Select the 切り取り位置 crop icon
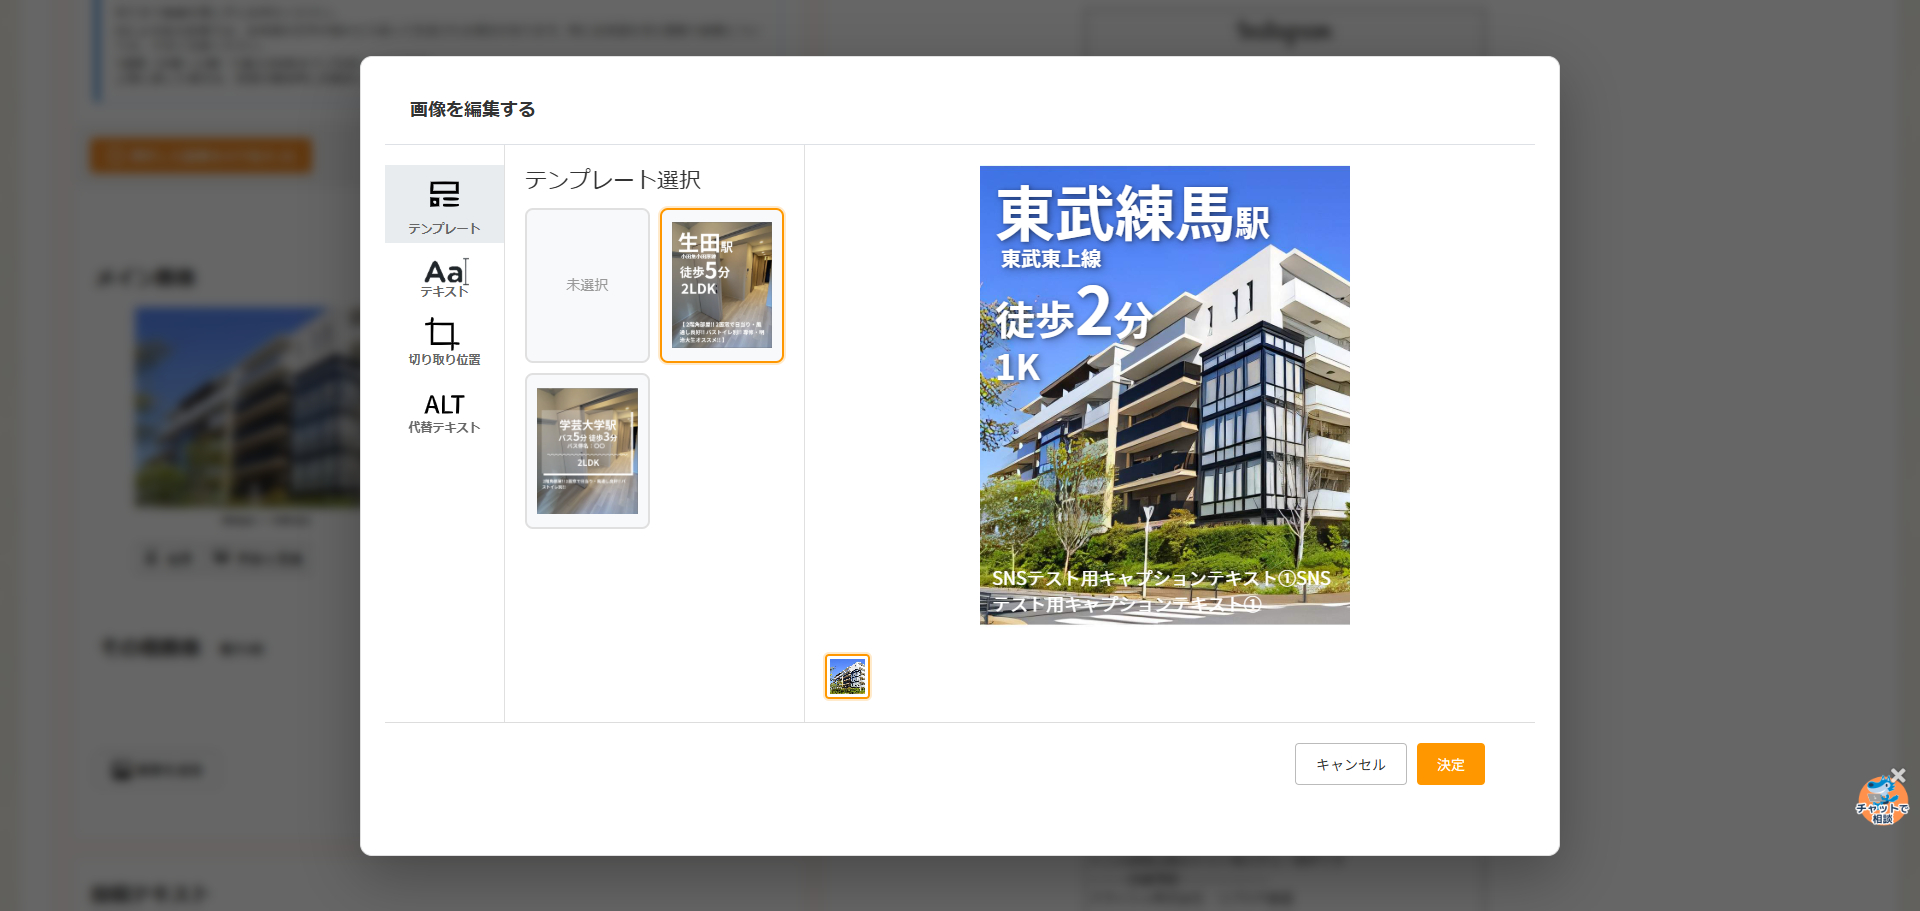The image size is (1920, 911). (444, 341)
